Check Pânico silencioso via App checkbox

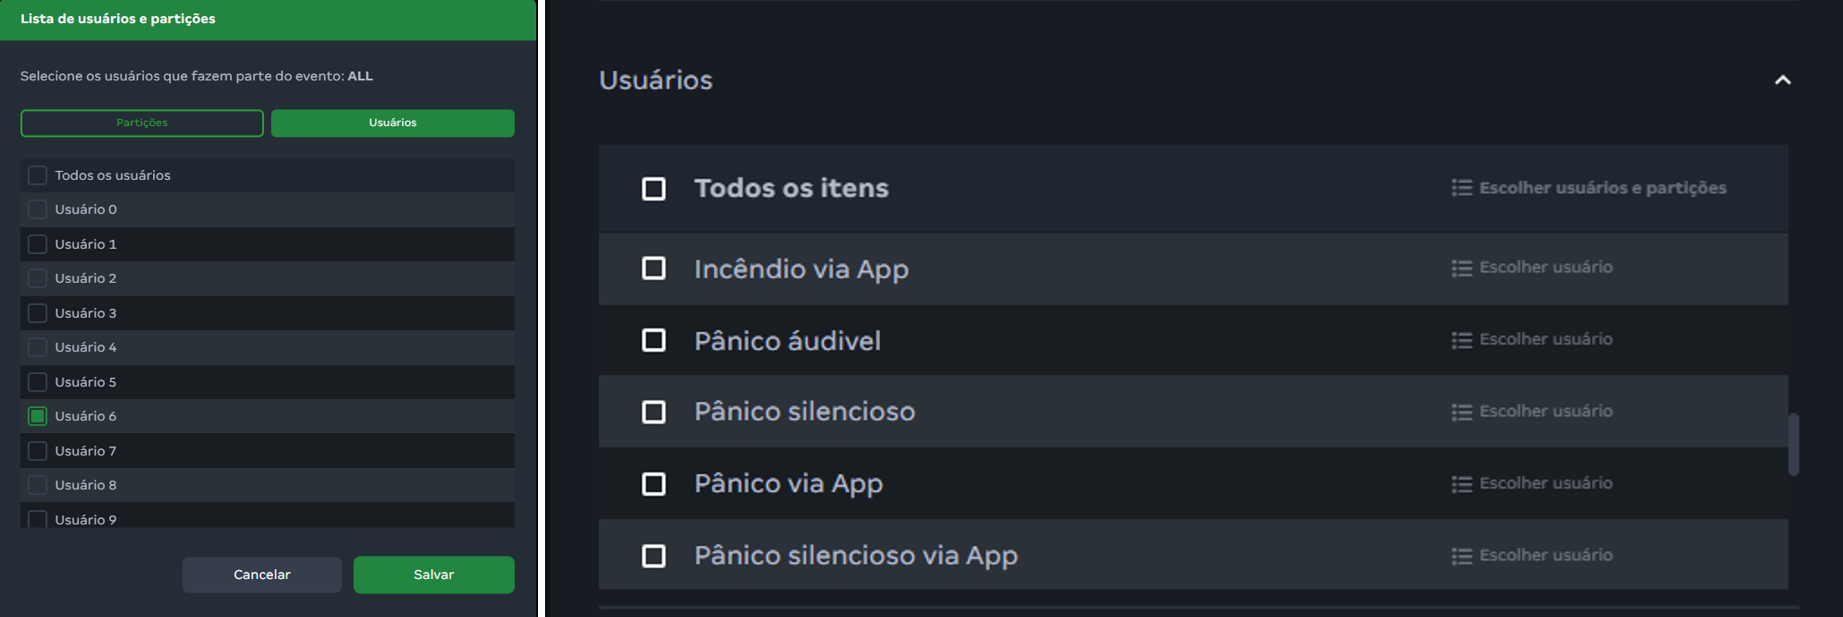[x=654, y=556]
